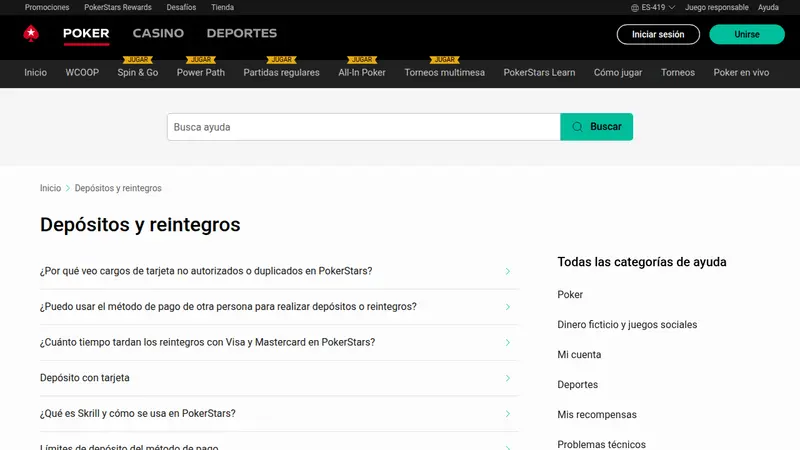800x450 pixels.
Task: Click the Iniciar sesión button
Action: click(x=658, y=35)
